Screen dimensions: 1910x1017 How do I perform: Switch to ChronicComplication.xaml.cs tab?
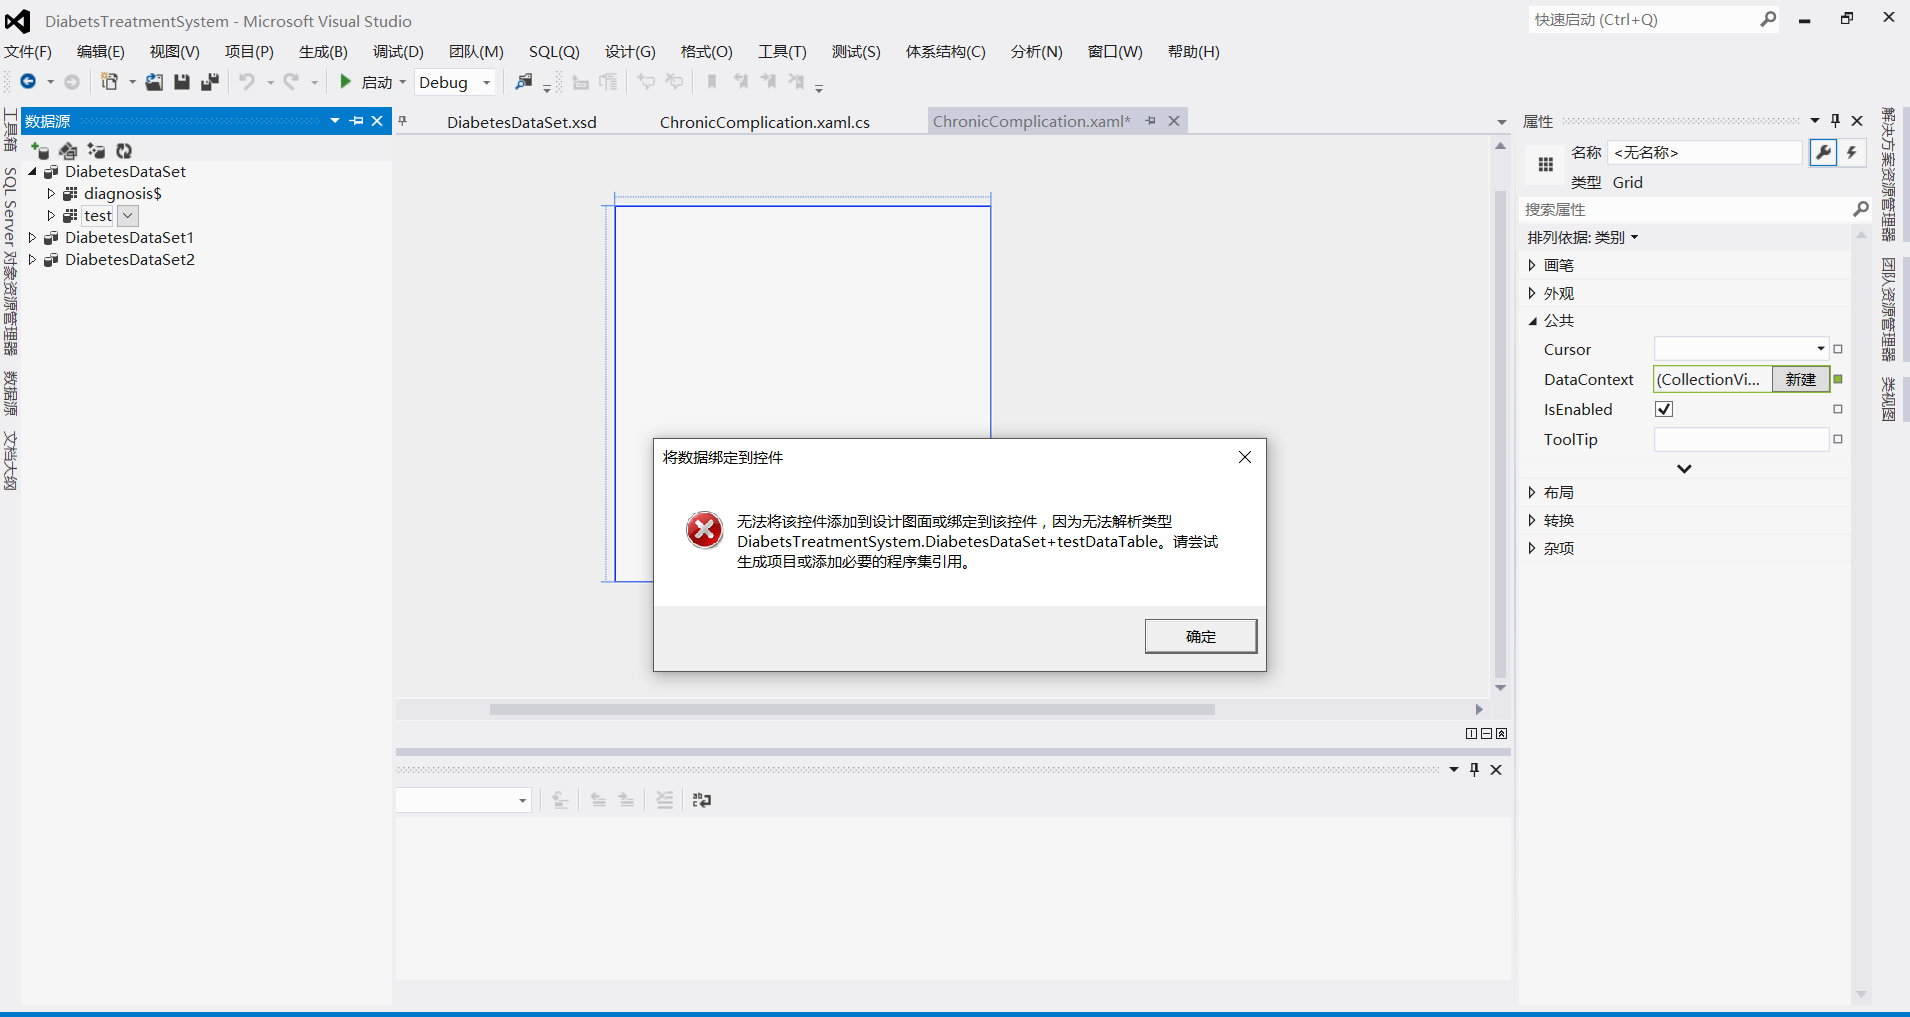(x=765, y=122)
